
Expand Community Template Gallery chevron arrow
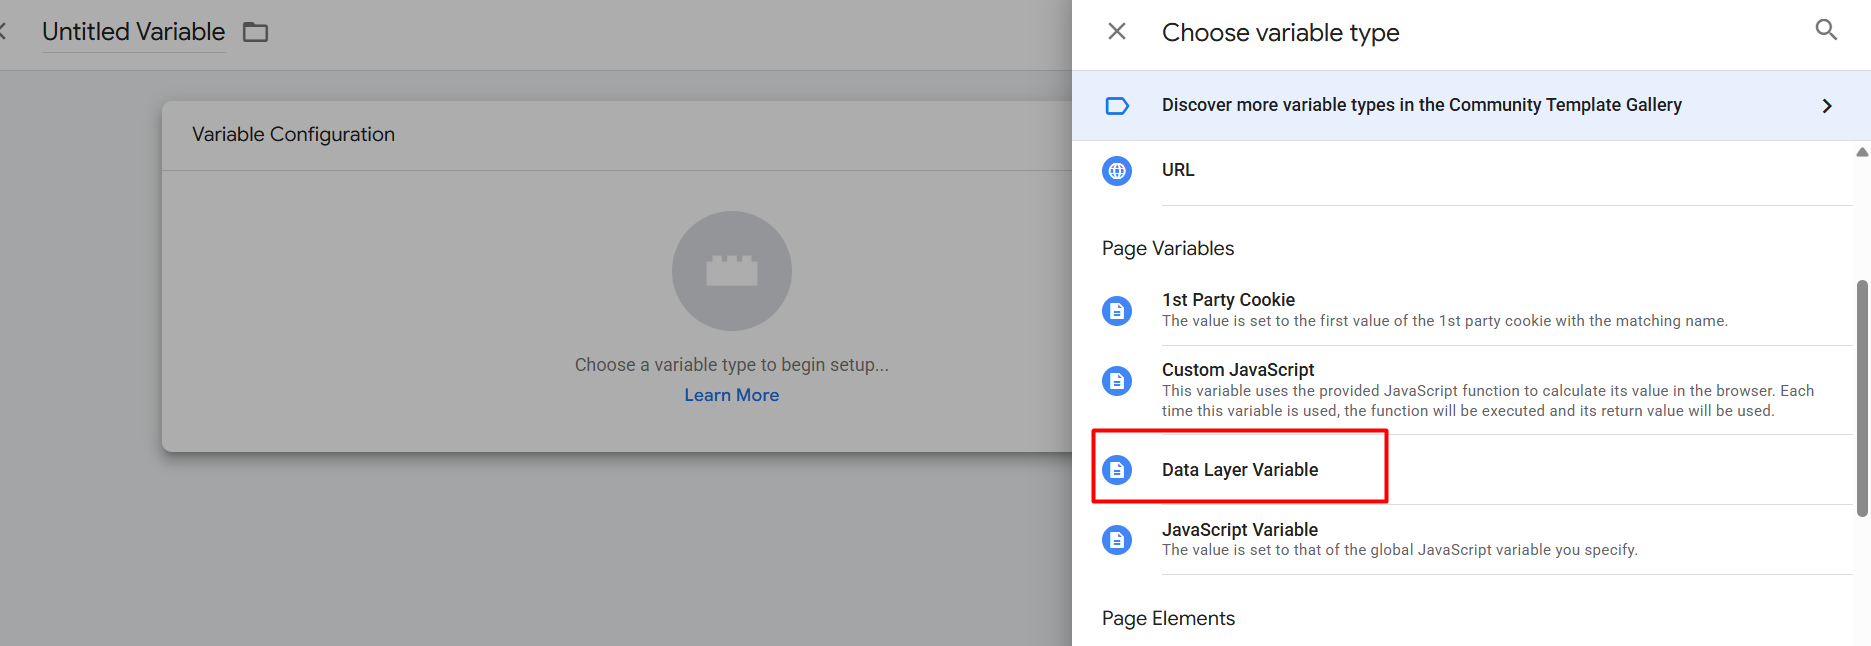pyautogui.click(x=1826, y=106)
